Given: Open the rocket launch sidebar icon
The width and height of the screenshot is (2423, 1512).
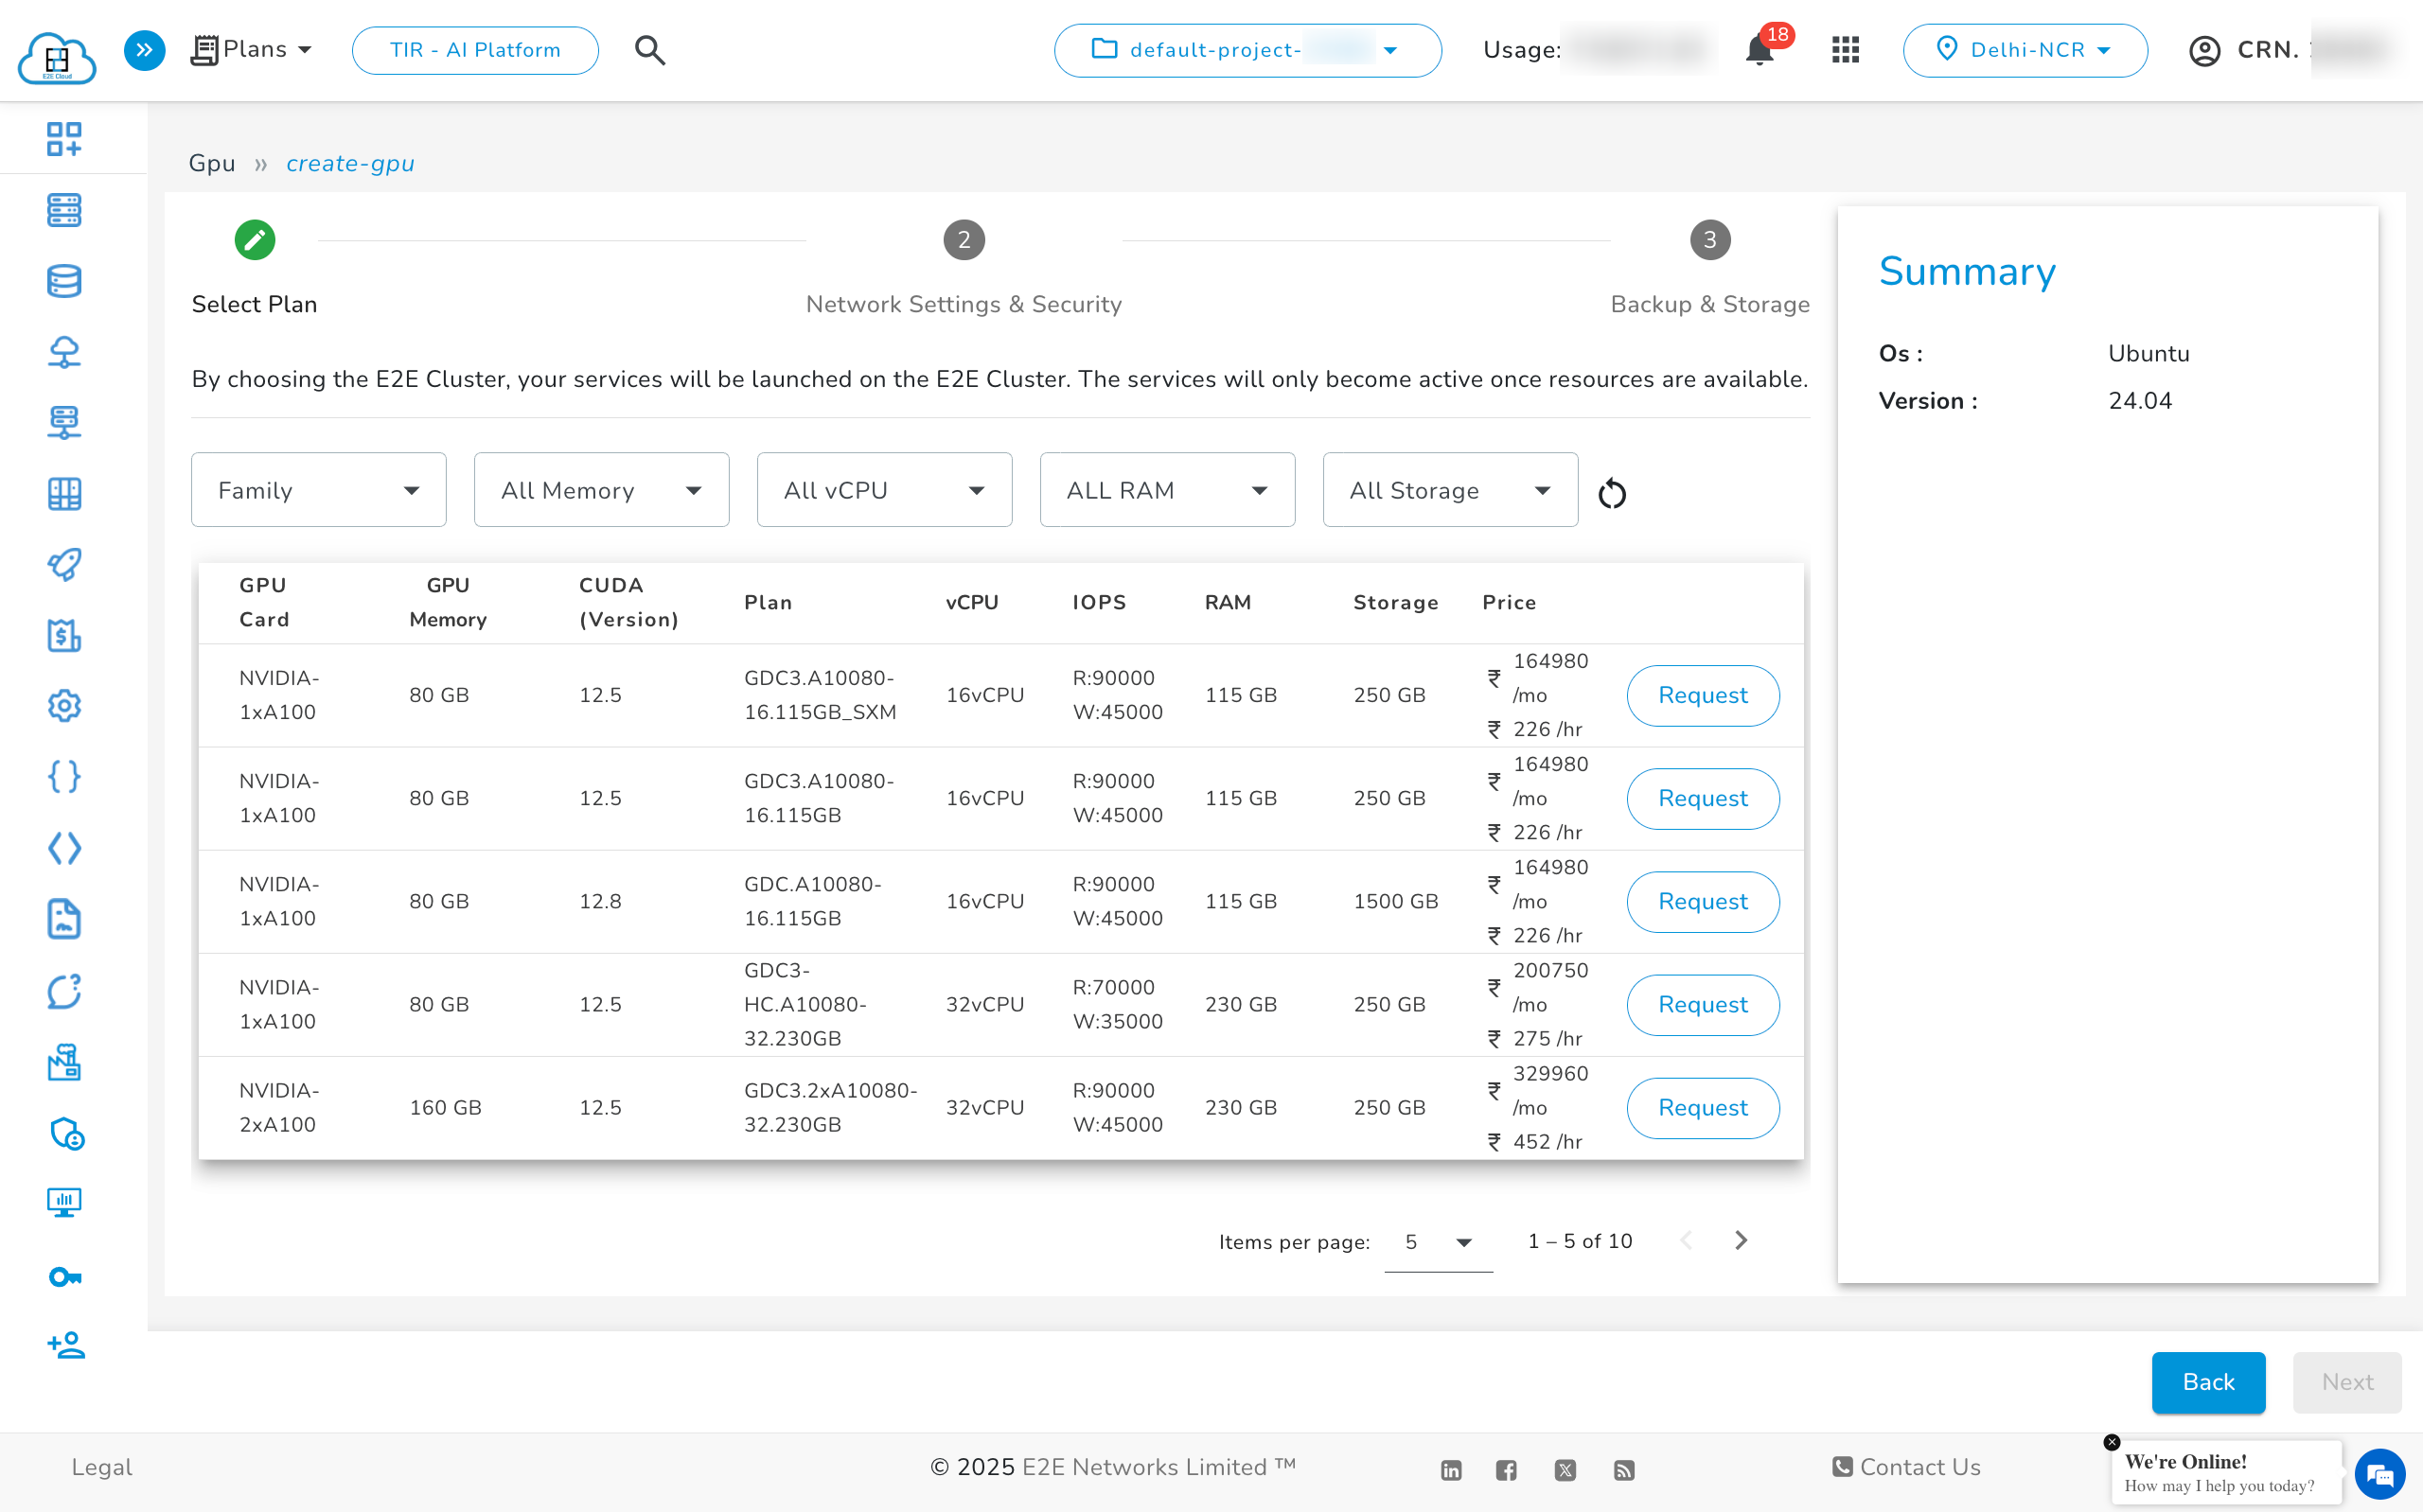Looking at the screenshot, I should pyautogui.click(x=64, y=565).
